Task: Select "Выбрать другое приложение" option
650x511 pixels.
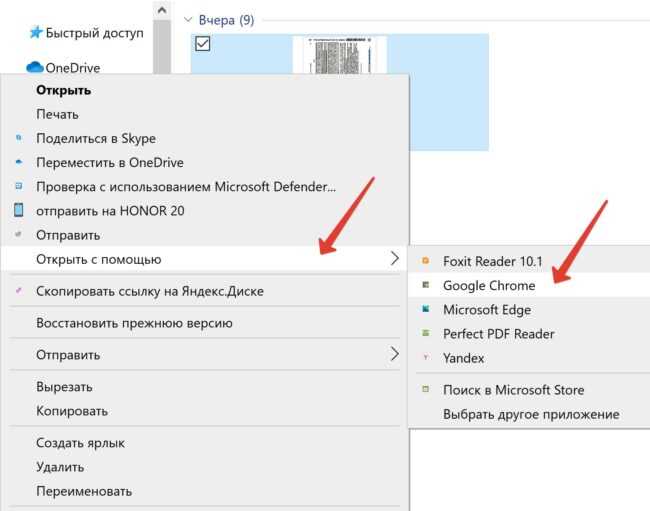Action: pyautogui.click(x=531, y=414)
